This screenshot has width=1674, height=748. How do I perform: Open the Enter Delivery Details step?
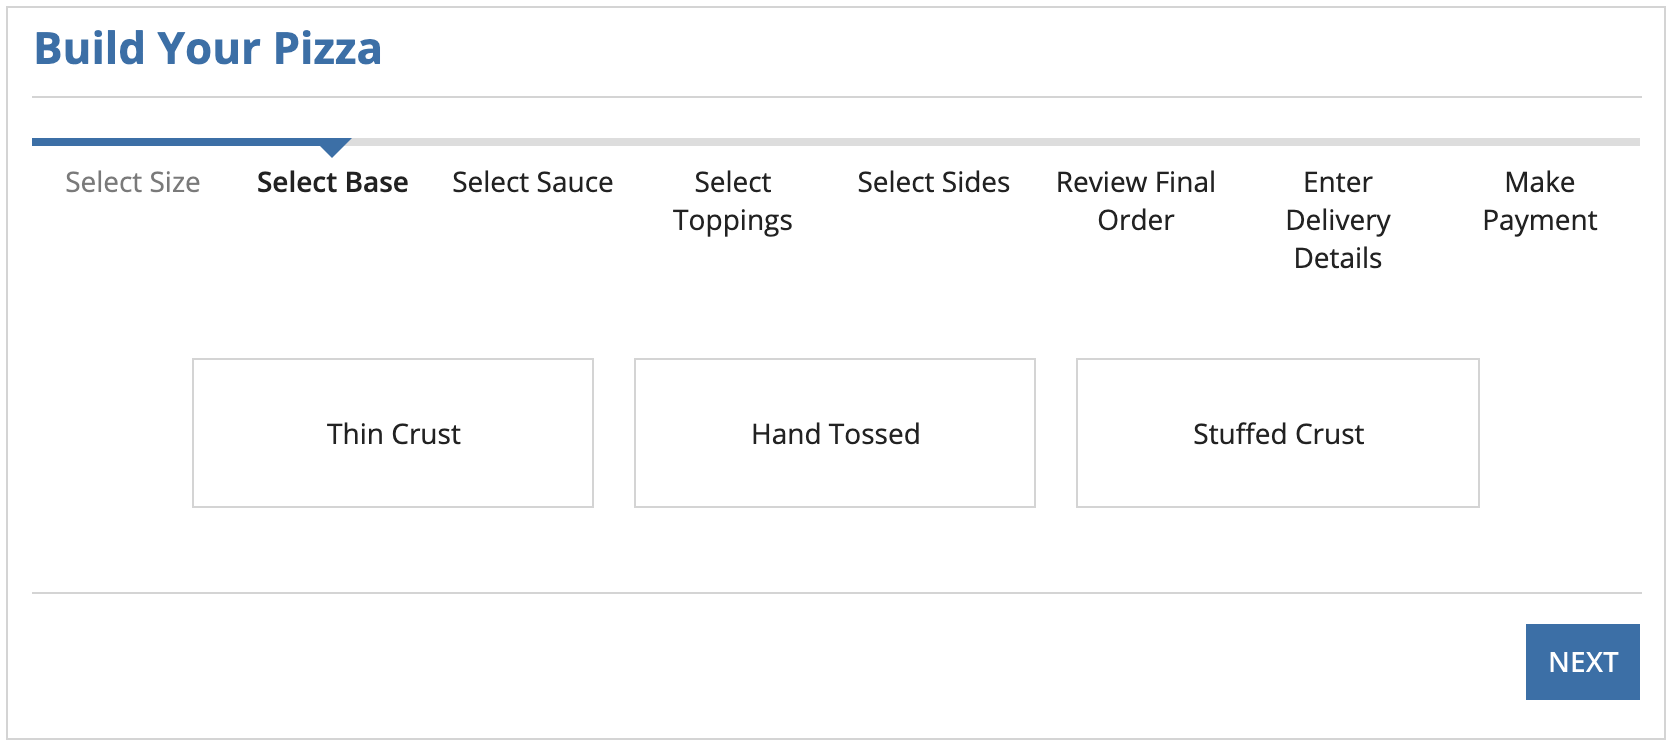coord(1337,220)
